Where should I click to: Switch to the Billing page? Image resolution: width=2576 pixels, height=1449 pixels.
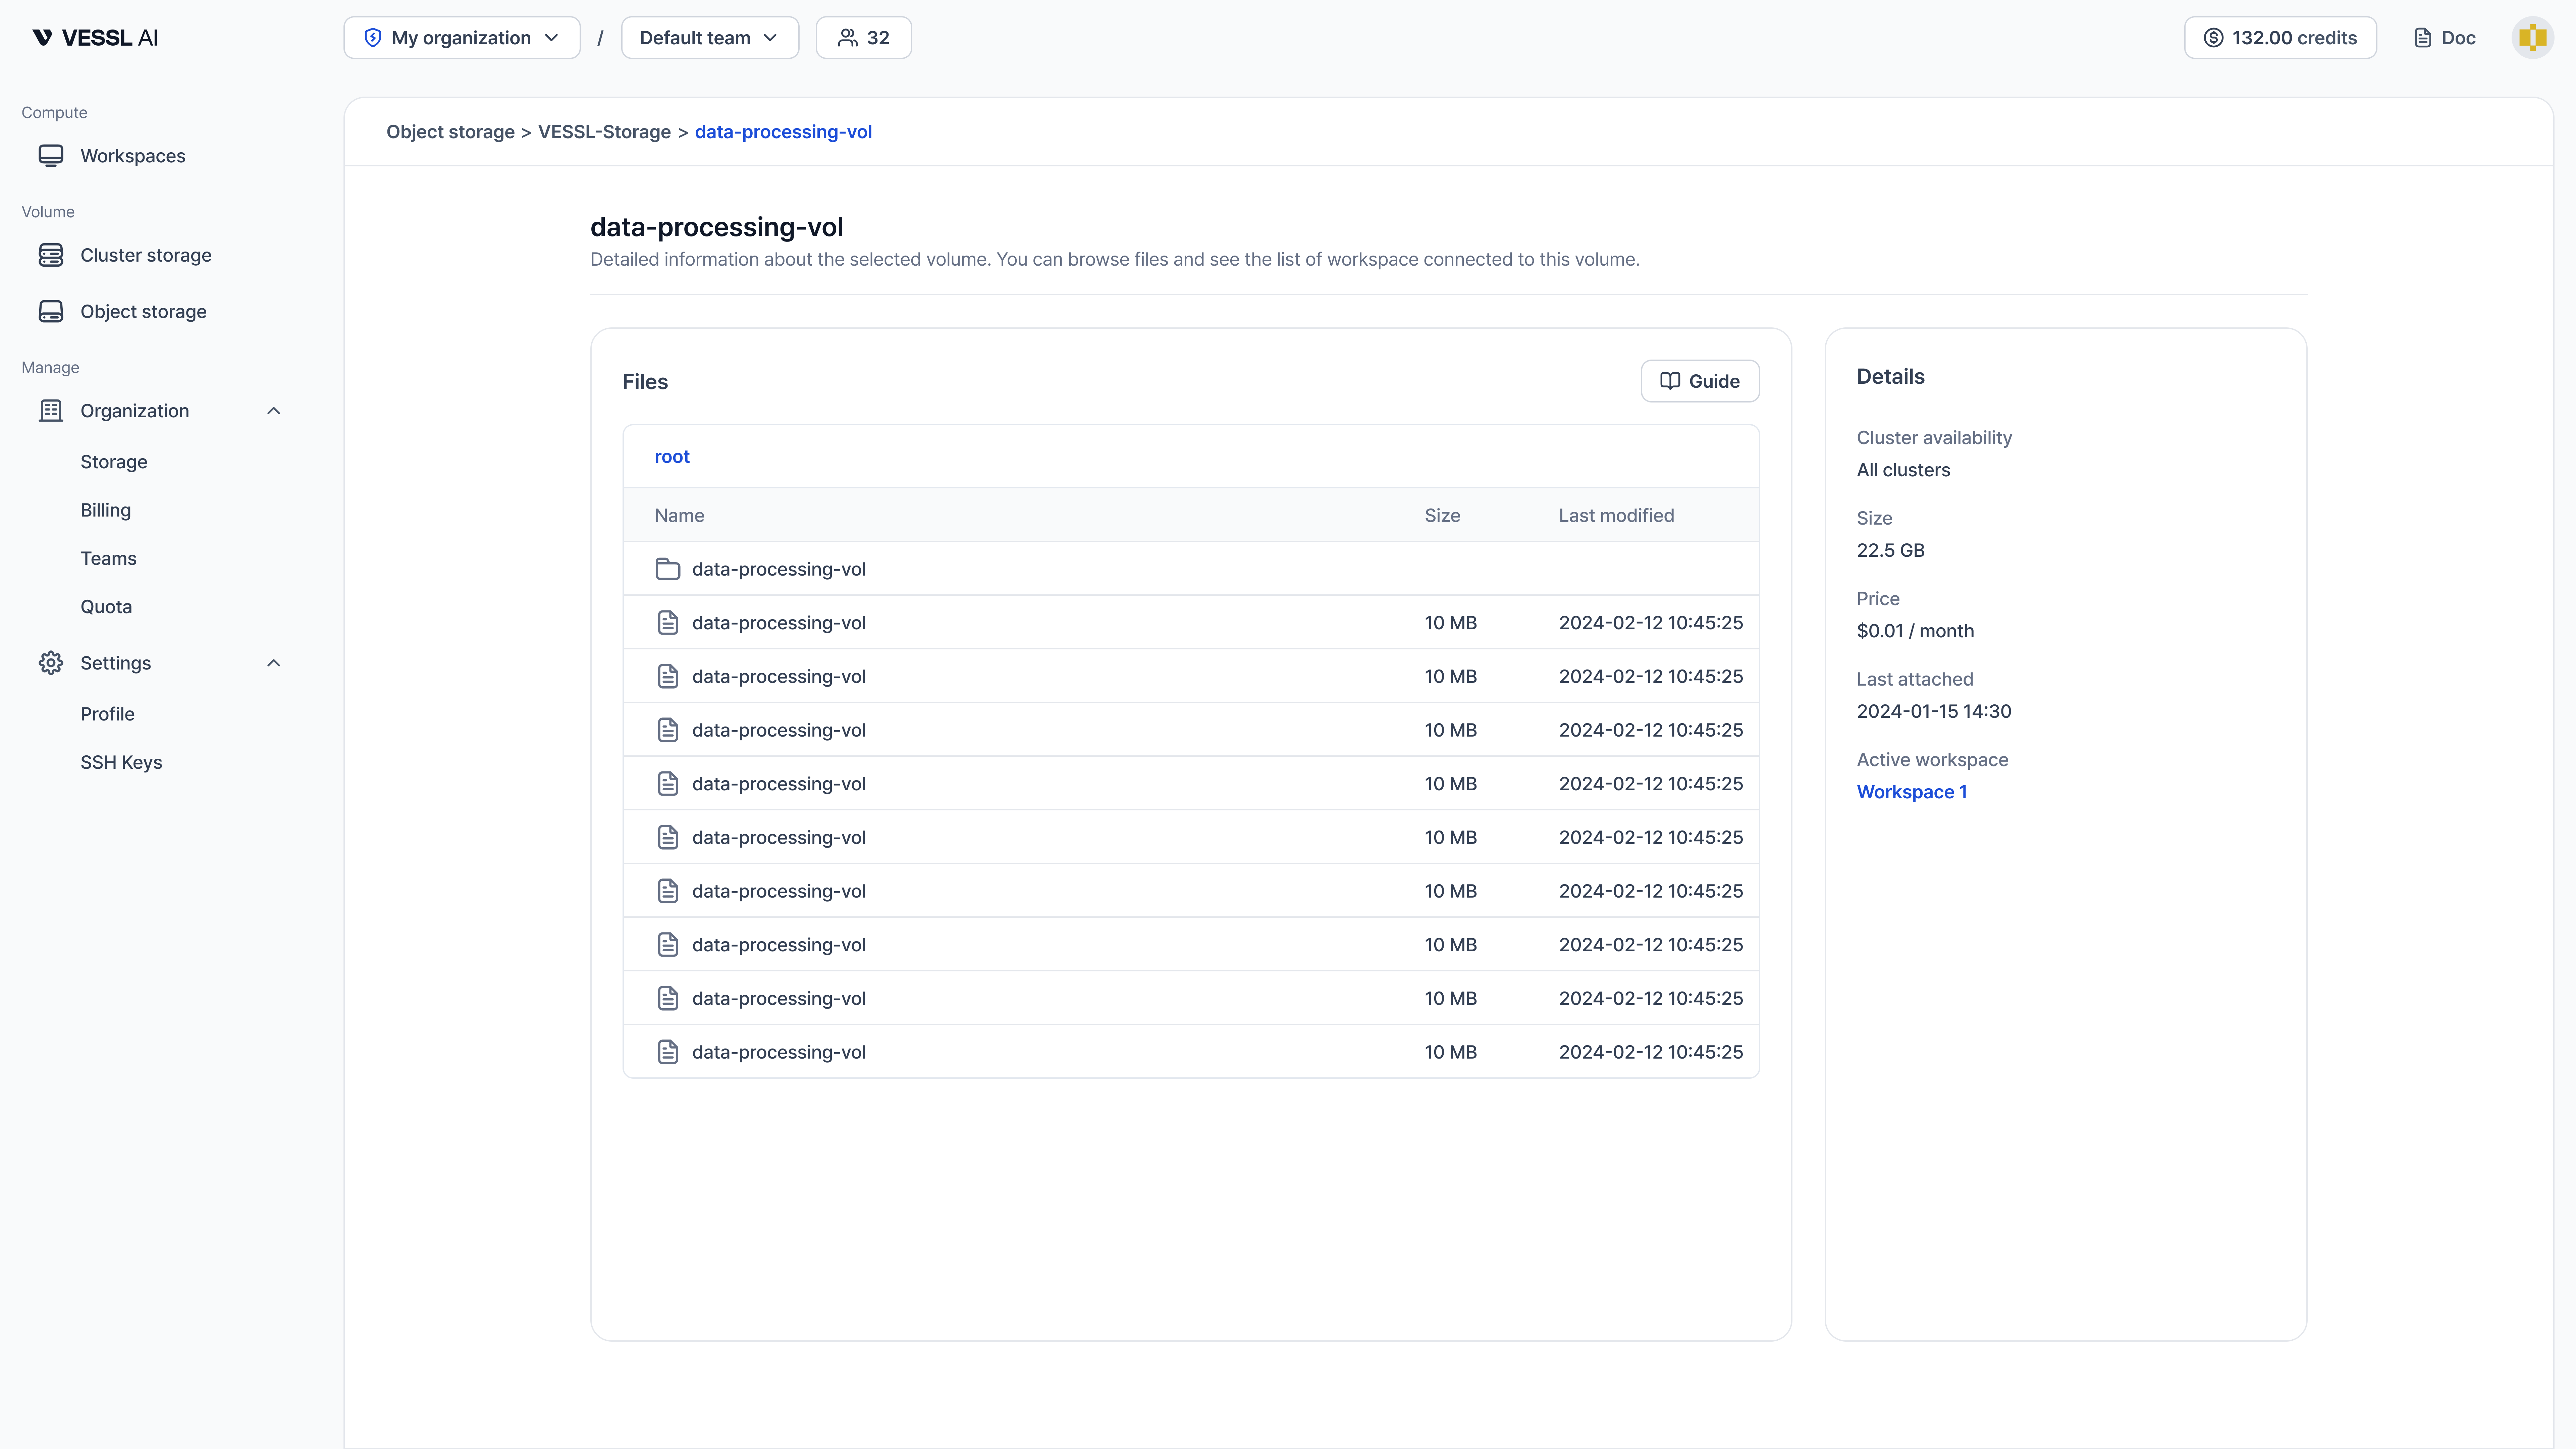(105, 510)
